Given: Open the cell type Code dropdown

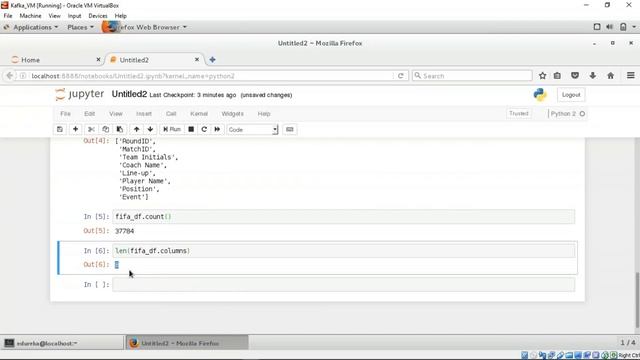Looking at the screenshot, I should click(252, 129).
